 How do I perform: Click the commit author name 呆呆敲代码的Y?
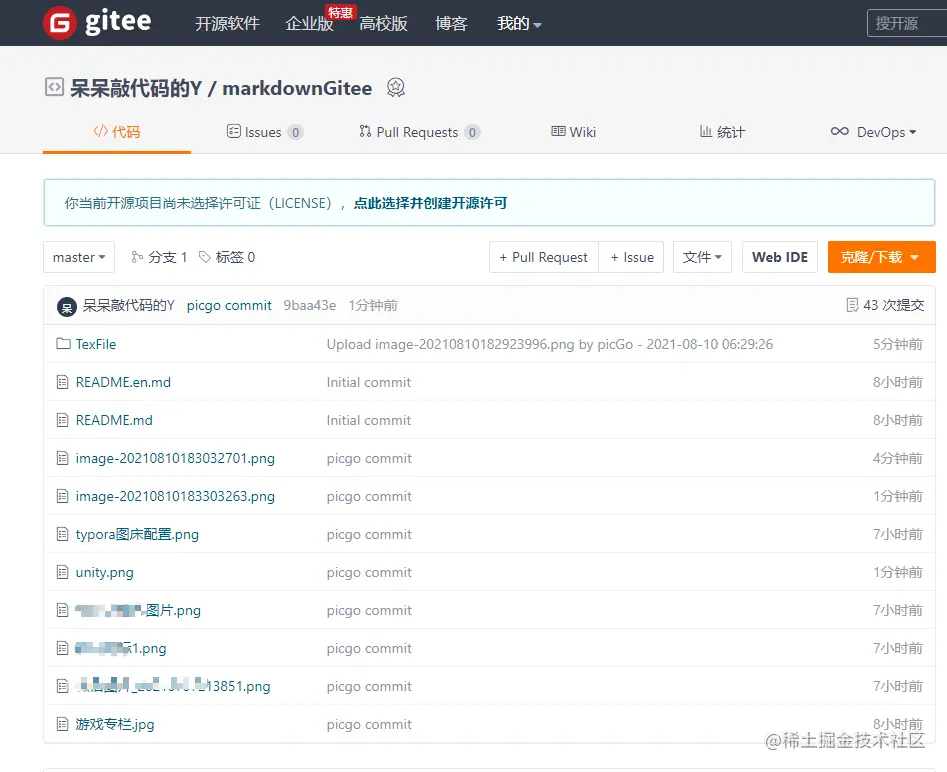click(x=129, y=306)
